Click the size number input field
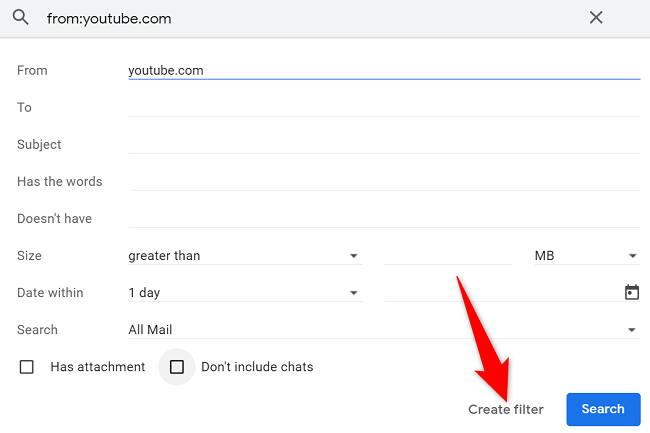650x433 pixels. [x=447, y=256]
